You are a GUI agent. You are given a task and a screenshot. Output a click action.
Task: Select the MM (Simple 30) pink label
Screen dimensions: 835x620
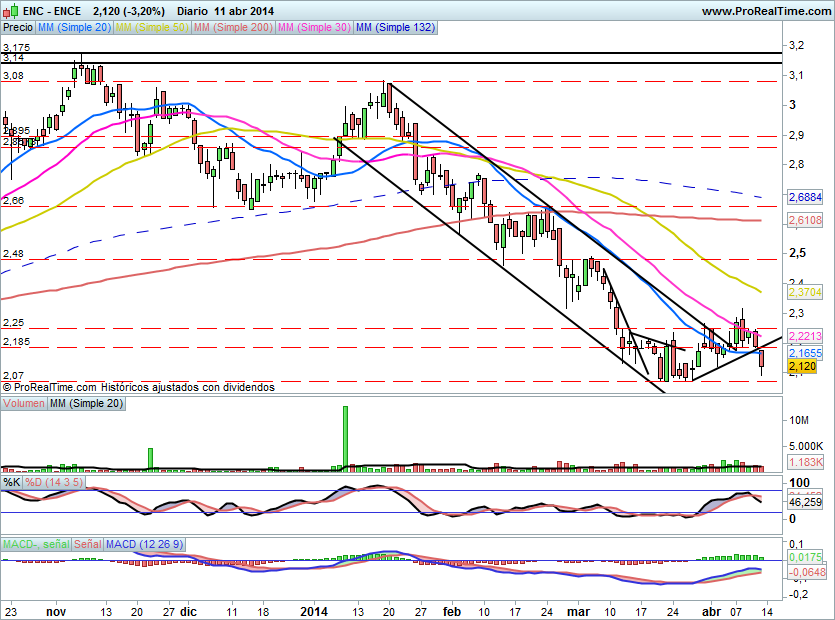tap(314, 28)
